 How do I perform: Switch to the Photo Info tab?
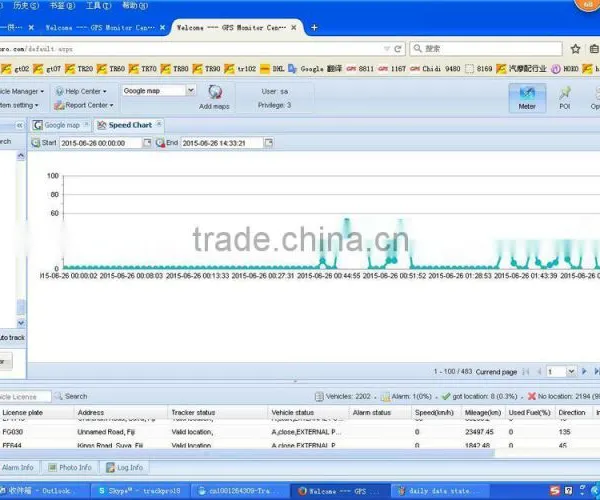click(70, 467)
